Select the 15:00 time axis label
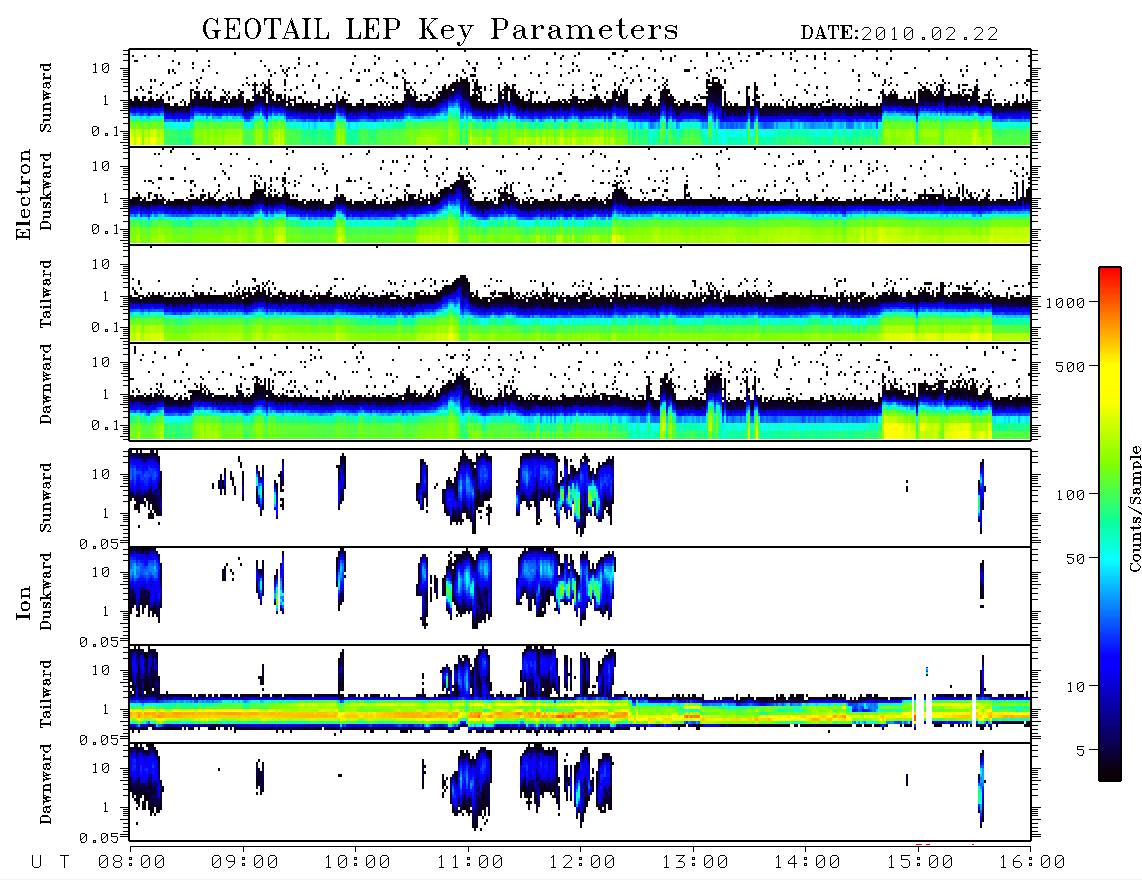The height and width of the screenshot is (880, 1142). tap(920, 862)
